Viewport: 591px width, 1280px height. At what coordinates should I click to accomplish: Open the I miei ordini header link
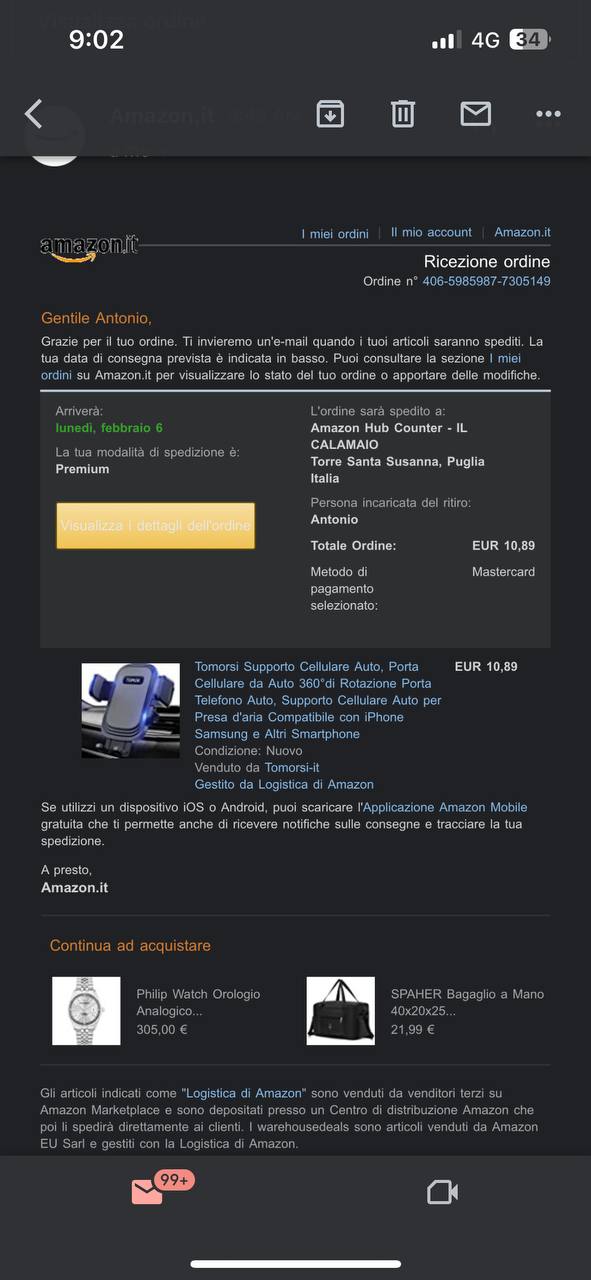point(335,234)
